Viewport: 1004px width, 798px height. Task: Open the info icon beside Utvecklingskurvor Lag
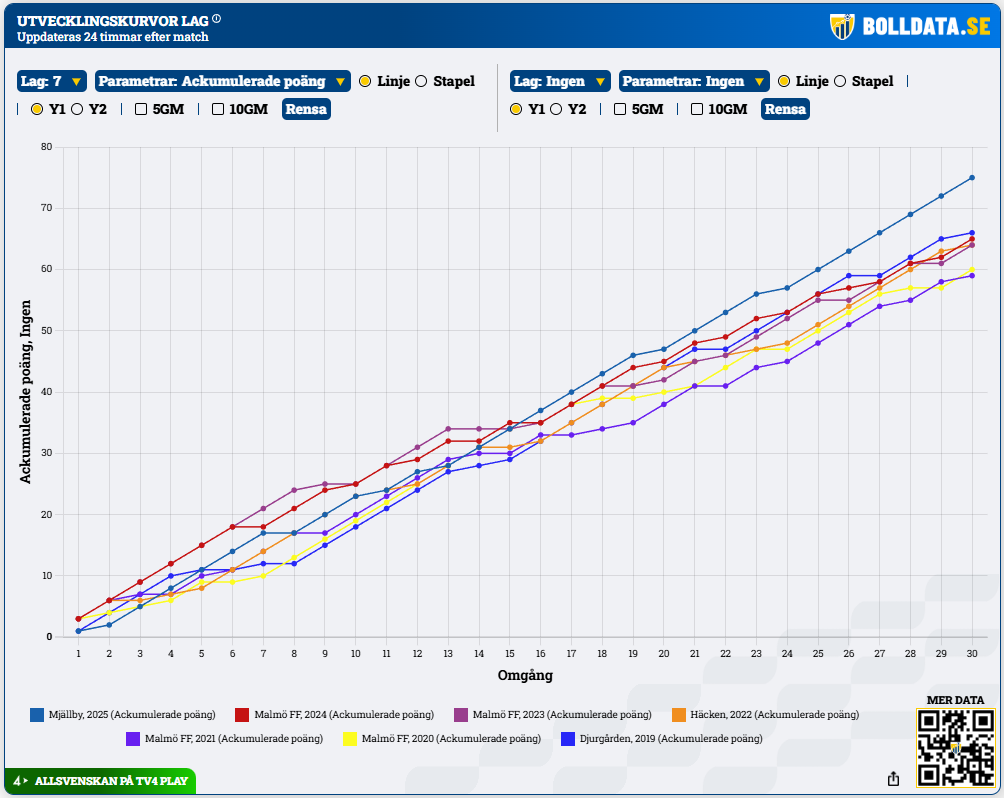[217, 18]
